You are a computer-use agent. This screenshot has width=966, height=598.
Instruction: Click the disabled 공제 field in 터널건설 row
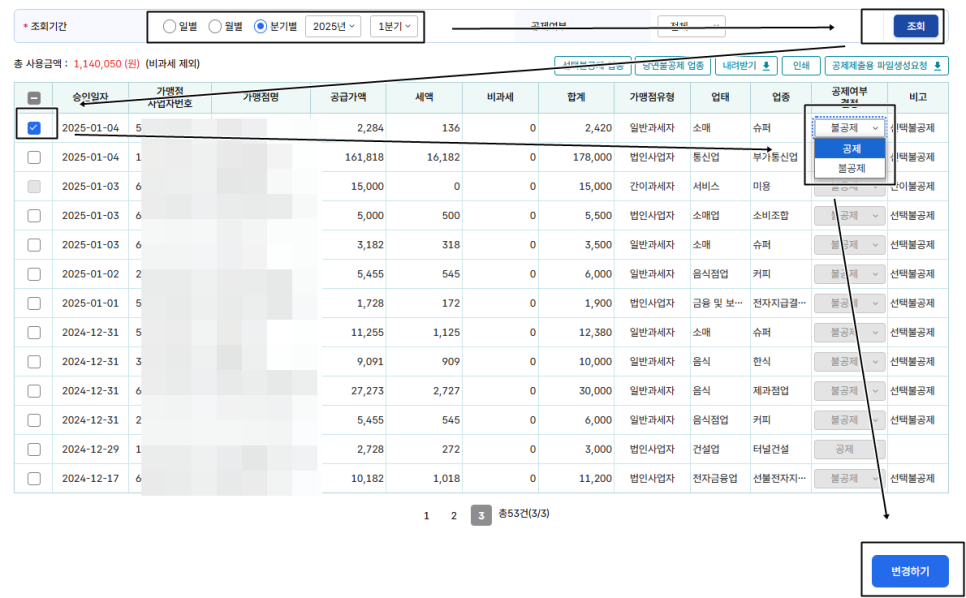[x=849, y=449]
